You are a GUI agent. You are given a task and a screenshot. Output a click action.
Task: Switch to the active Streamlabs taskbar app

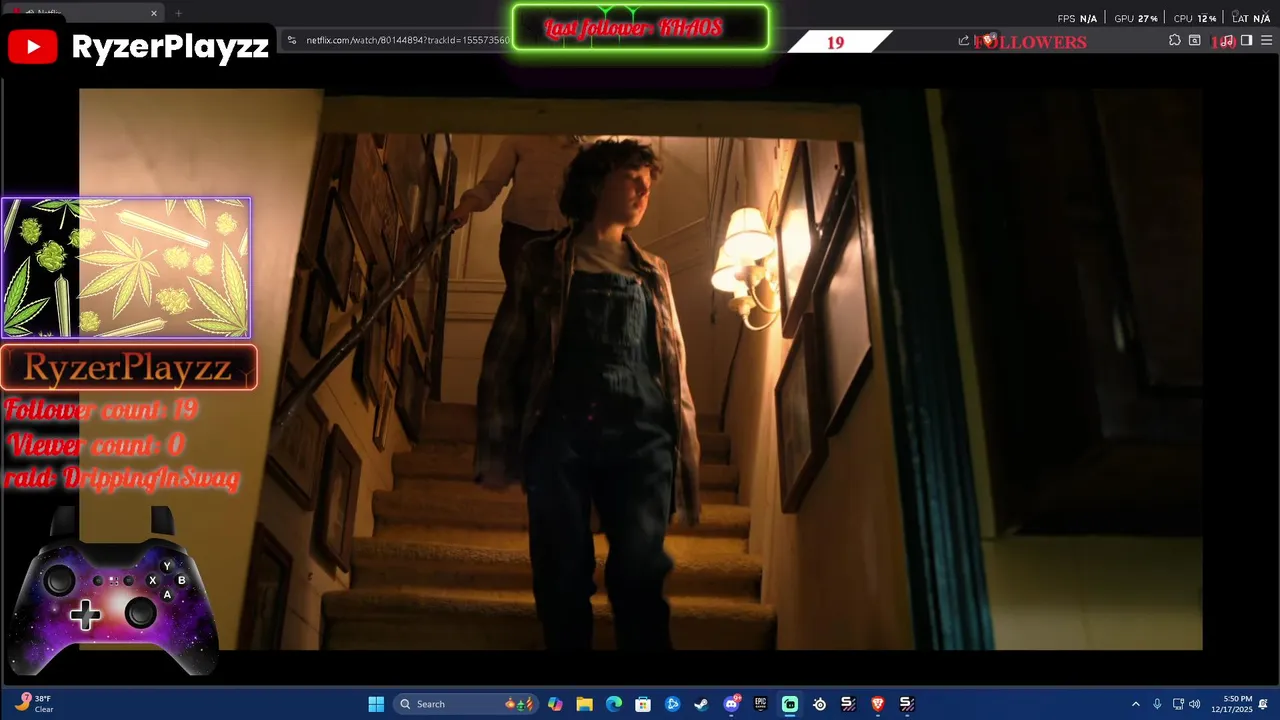pos(790,704)
